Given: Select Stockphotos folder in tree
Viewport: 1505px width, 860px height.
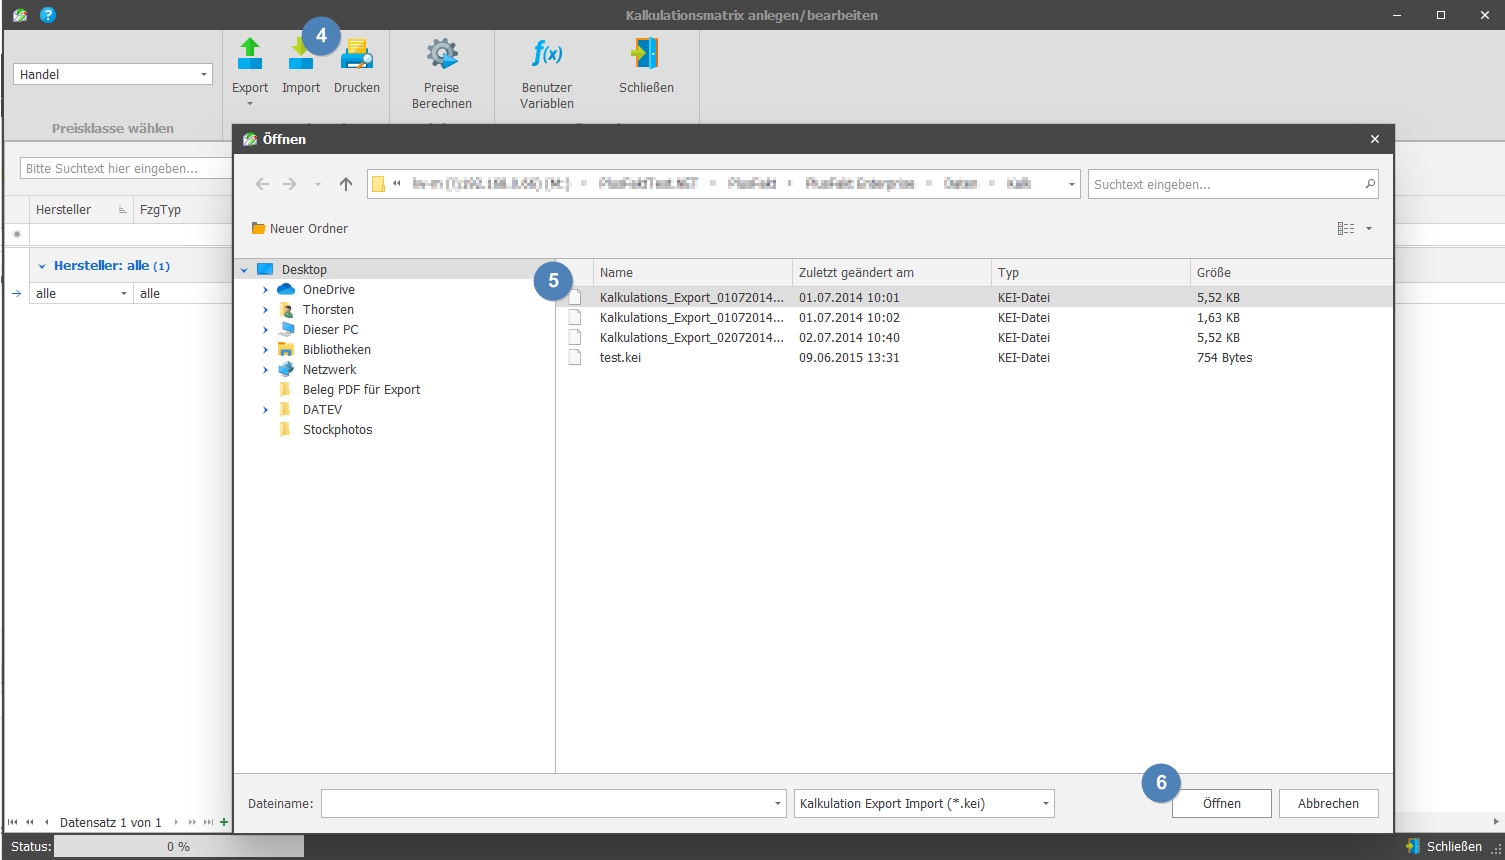Looking at the screenshot, I should pos(337,429).
